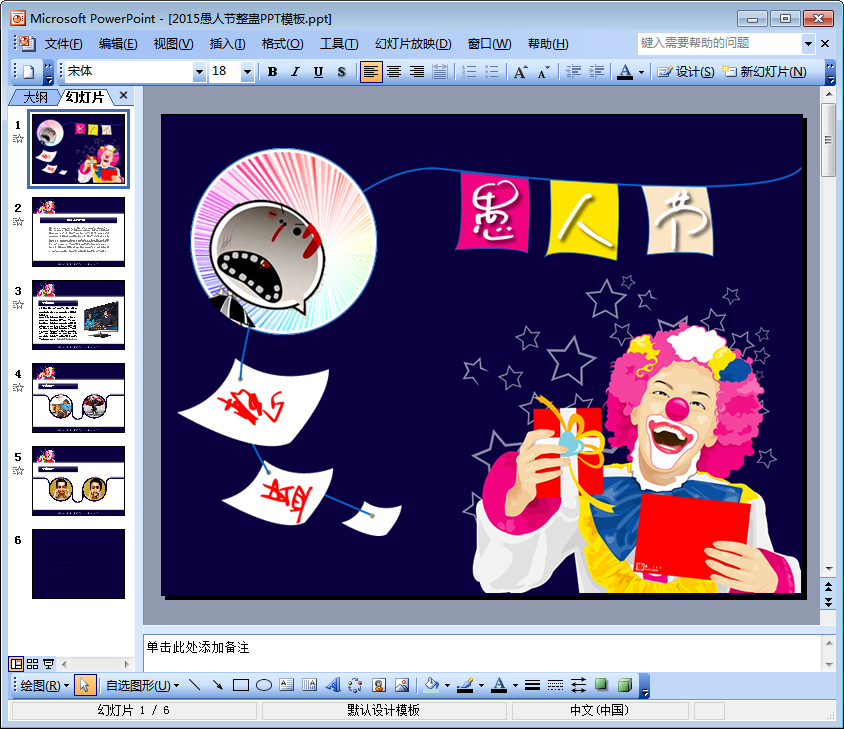The height and width of the screenshot is (729, 844).
Task: Switch to Normal view icon
Action: 17,664
